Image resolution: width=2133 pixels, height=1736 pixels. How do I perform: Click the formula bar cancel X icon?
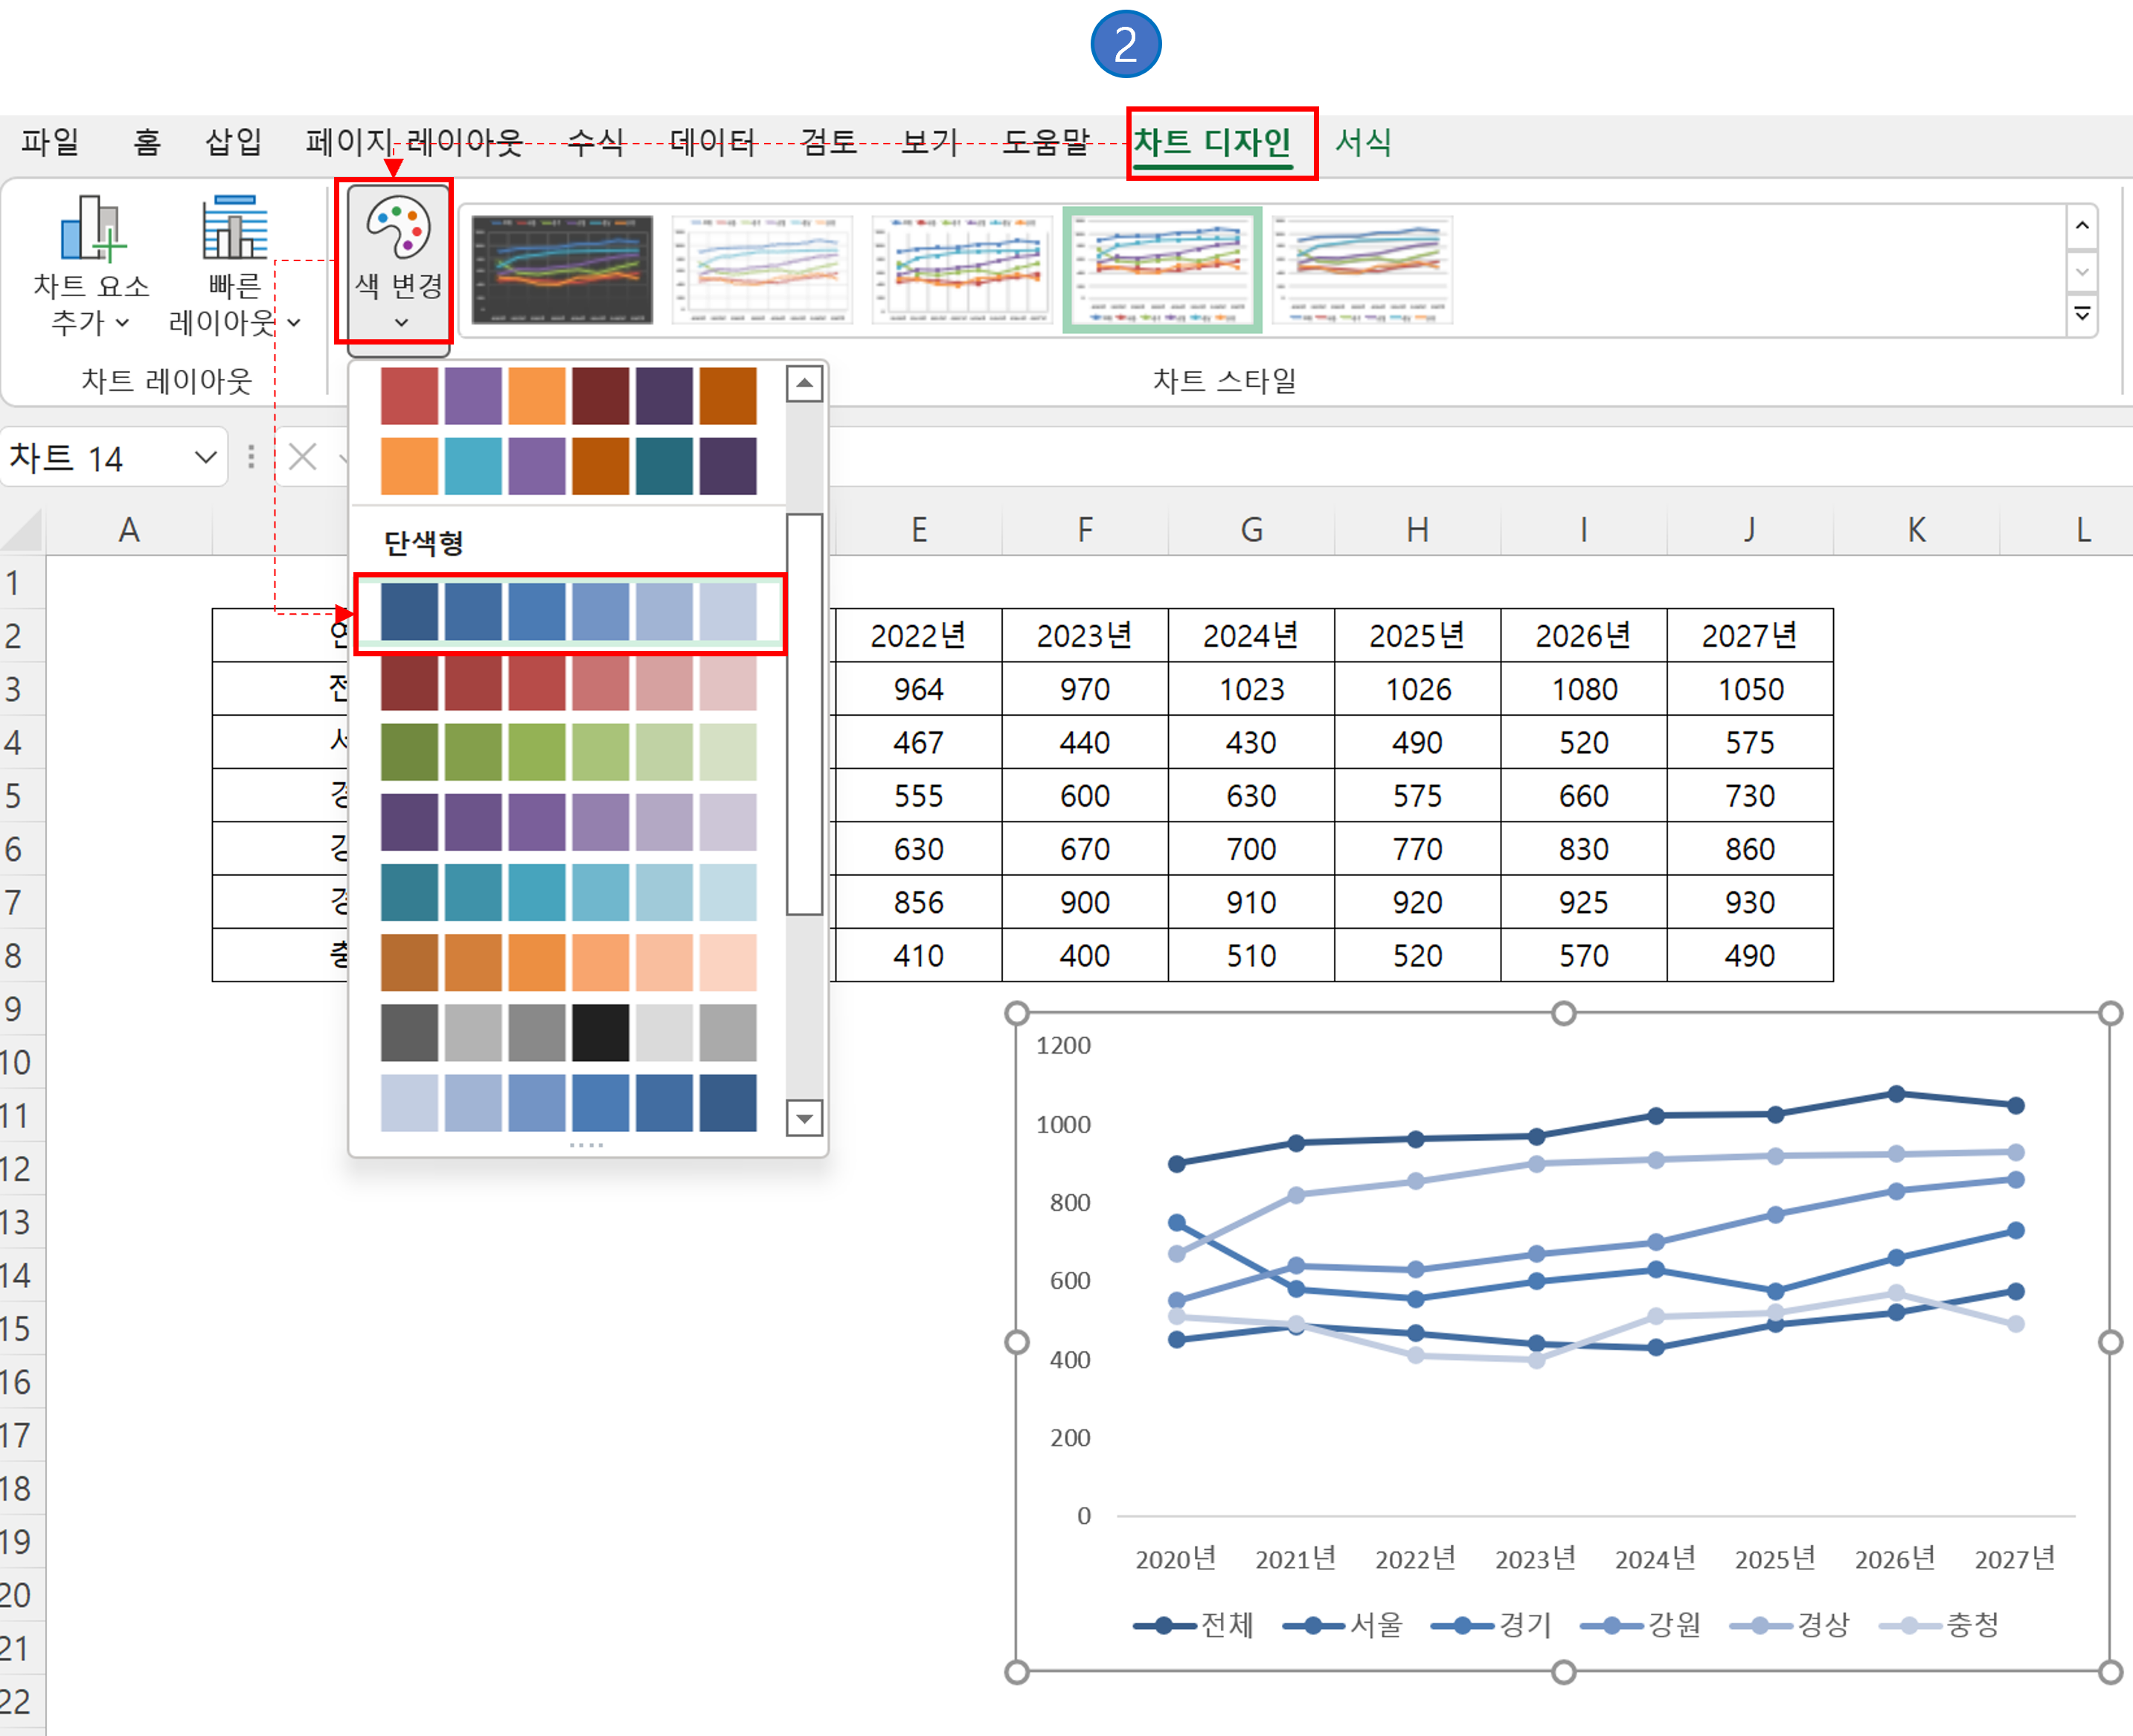(302, 458)
